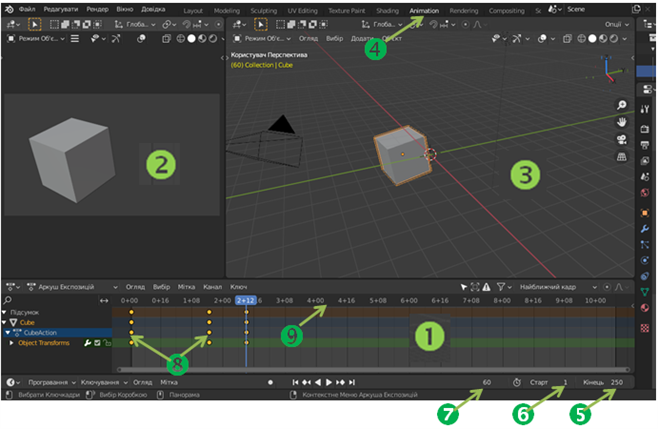This screenshot has height=429, width=658.
Task: Open Material properties sphere icon
Action: 645,308
